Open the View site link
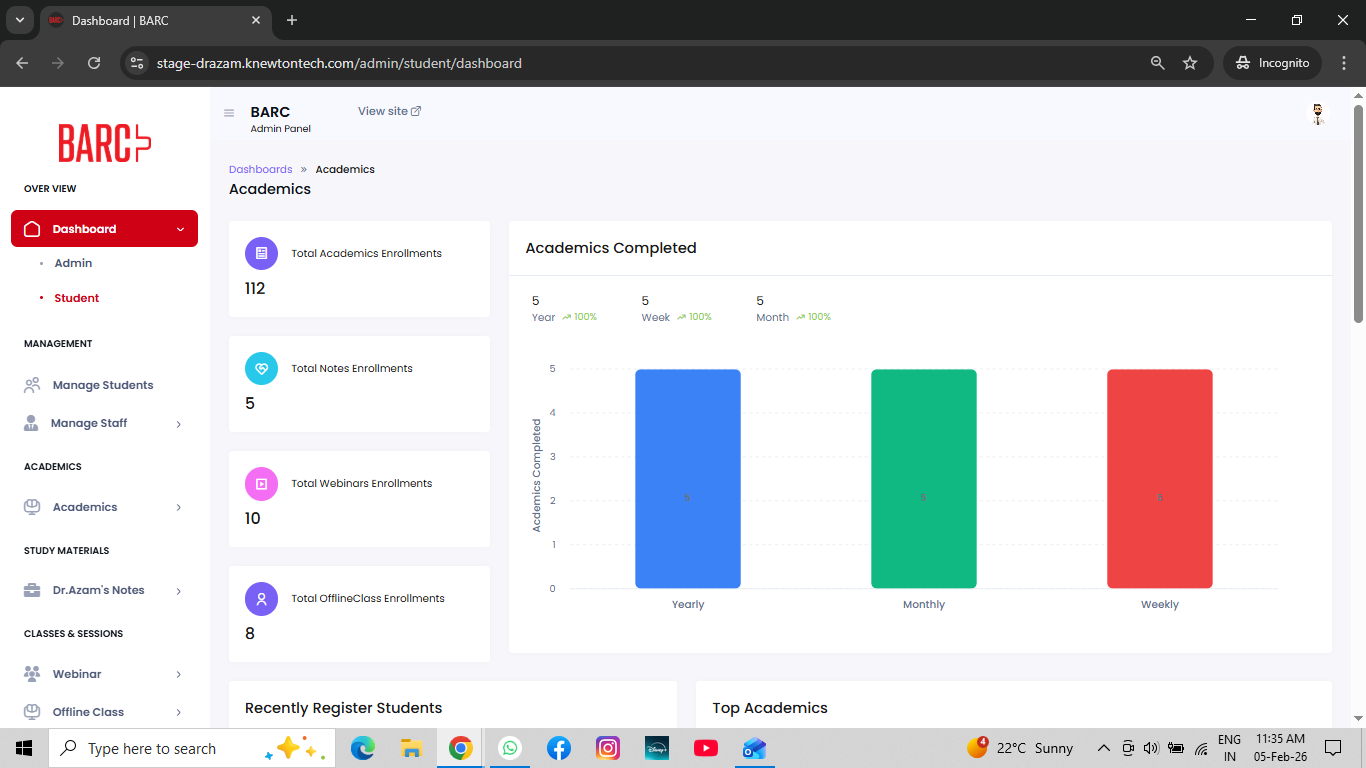This screenshot has width=1366, height=768. point(389,111)
